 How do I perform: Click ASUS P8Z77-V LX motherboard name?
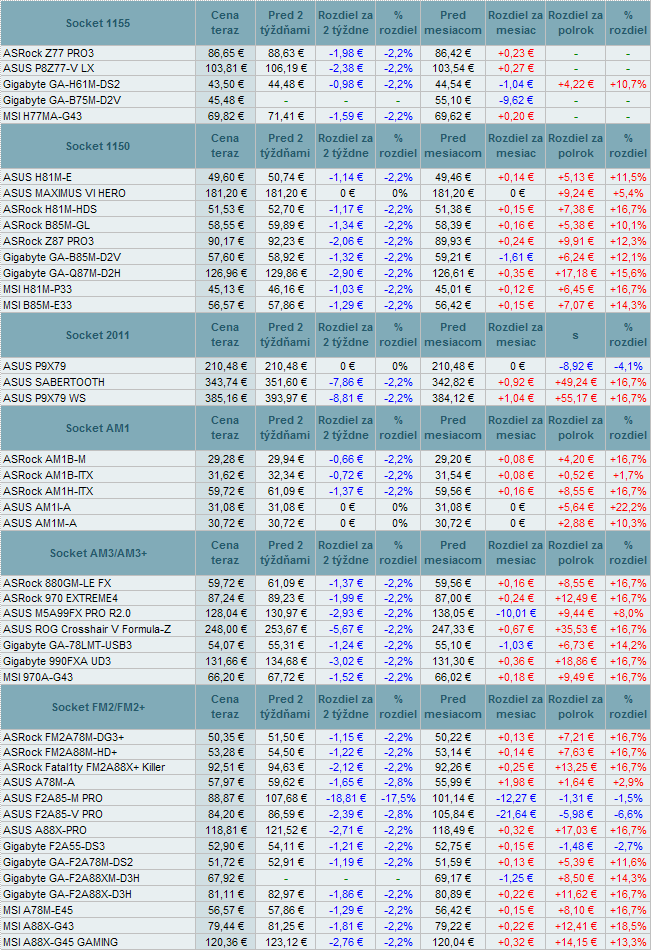pyautogui.click(x=48, y=68)
